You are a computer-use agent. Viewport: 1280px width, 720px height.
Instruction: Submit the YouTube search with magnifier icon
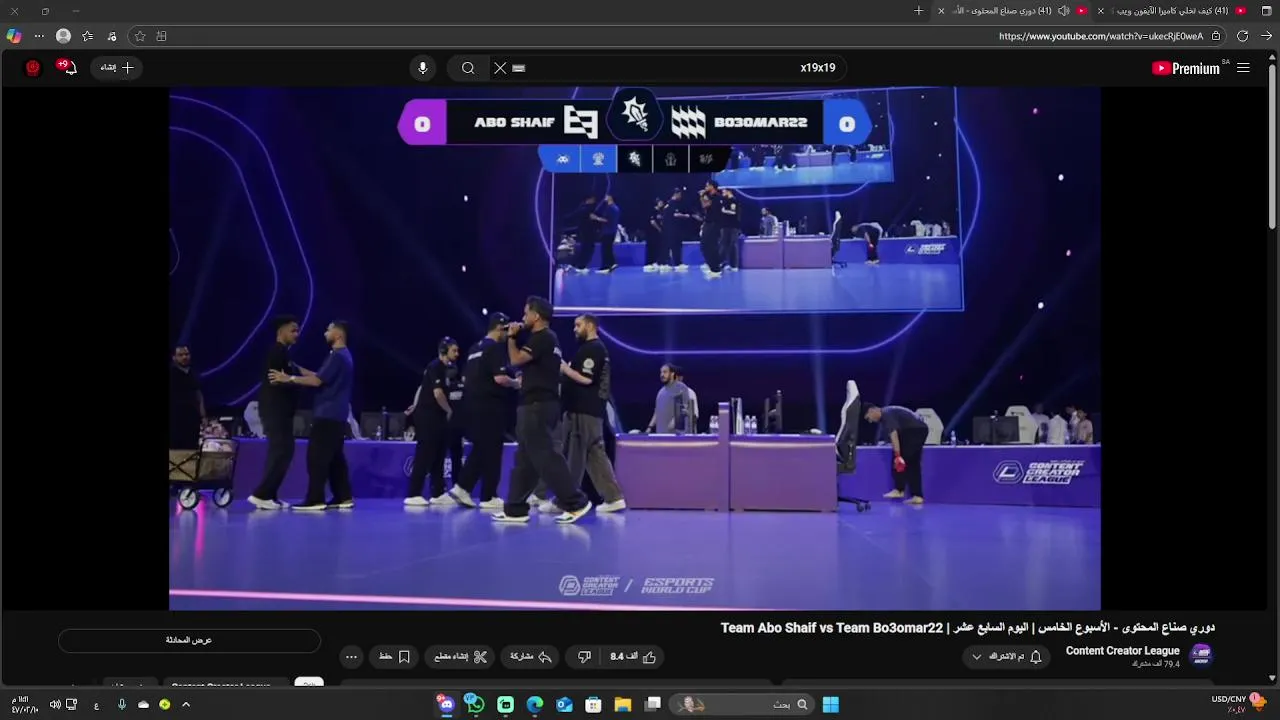[x=468, y=68]
